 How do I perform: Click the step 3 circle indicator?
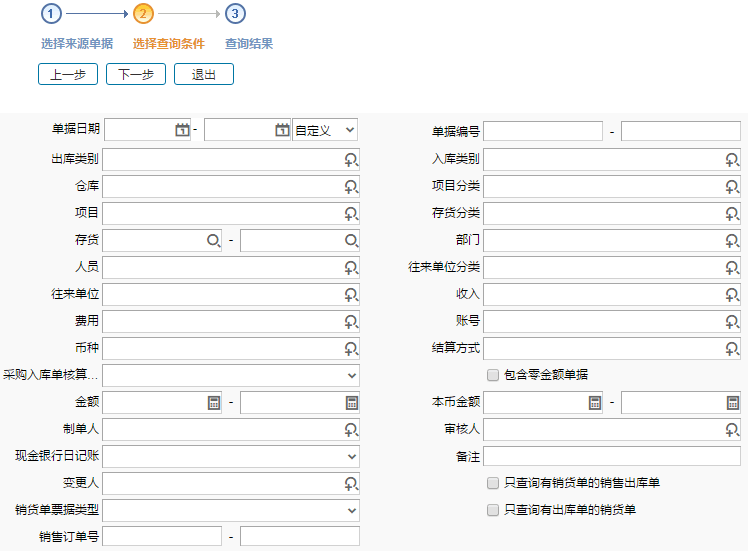pyautogui.click(x=235, y=13)
